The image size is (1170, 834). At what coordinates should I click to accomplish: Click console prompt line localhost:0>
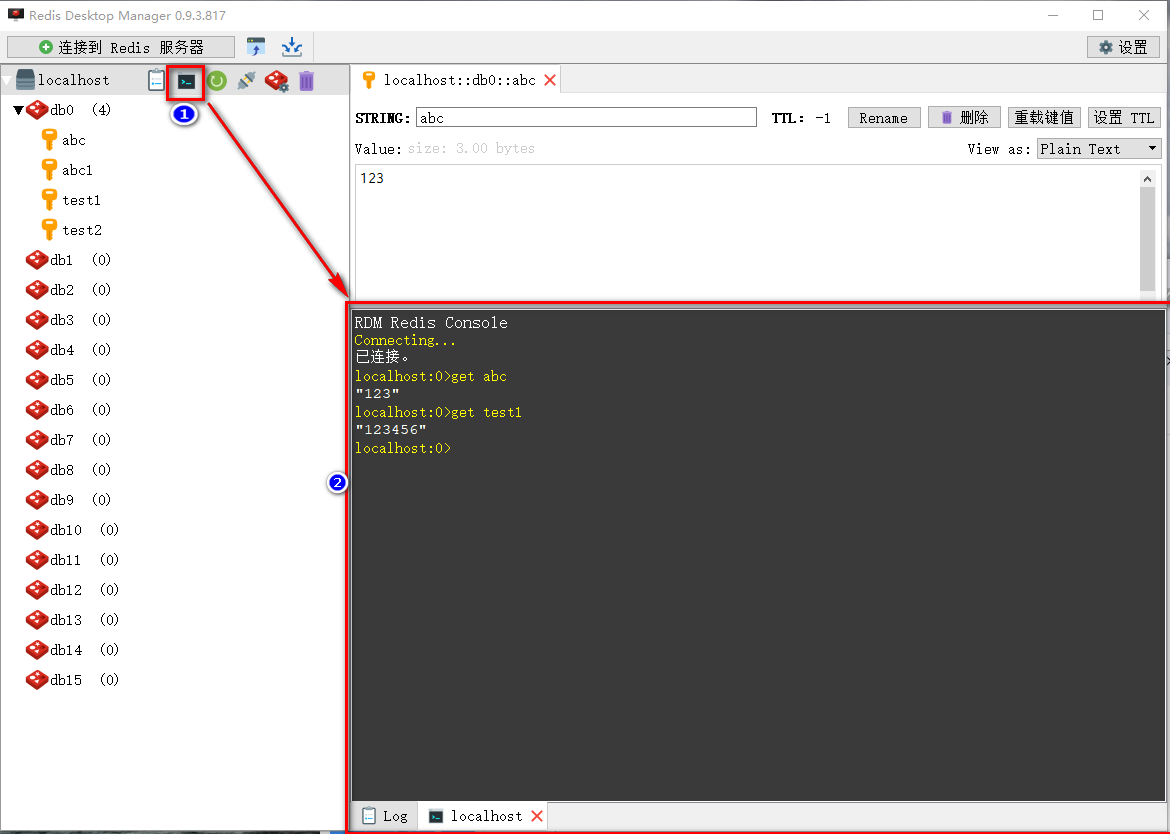tap(403, 448)
